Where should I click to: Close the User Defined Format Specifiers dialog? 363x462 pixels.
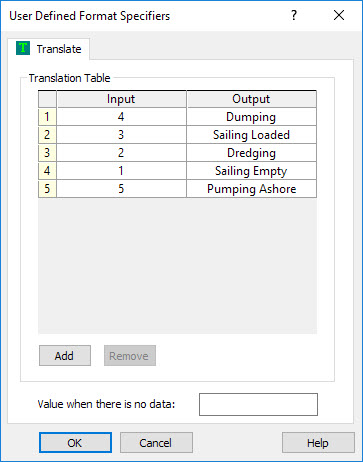coord(339,15)
